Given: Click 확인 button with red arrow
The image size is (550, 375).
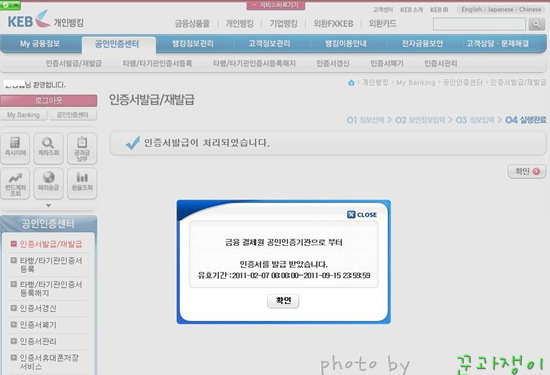Looking at the screenshot, I should [x=527, y=171].
